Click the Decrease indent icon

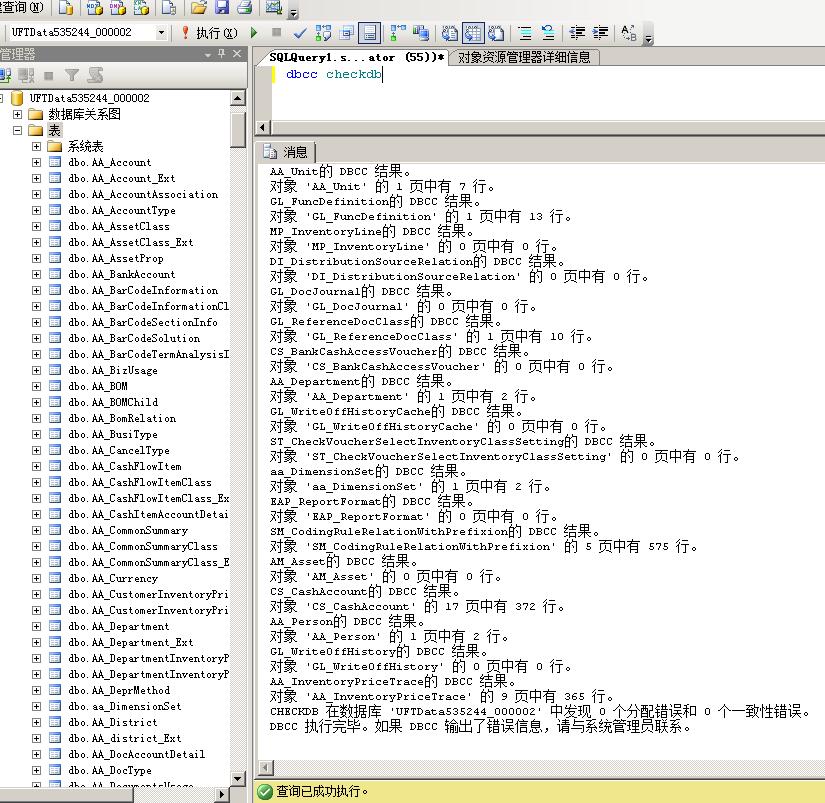[577, 33]
